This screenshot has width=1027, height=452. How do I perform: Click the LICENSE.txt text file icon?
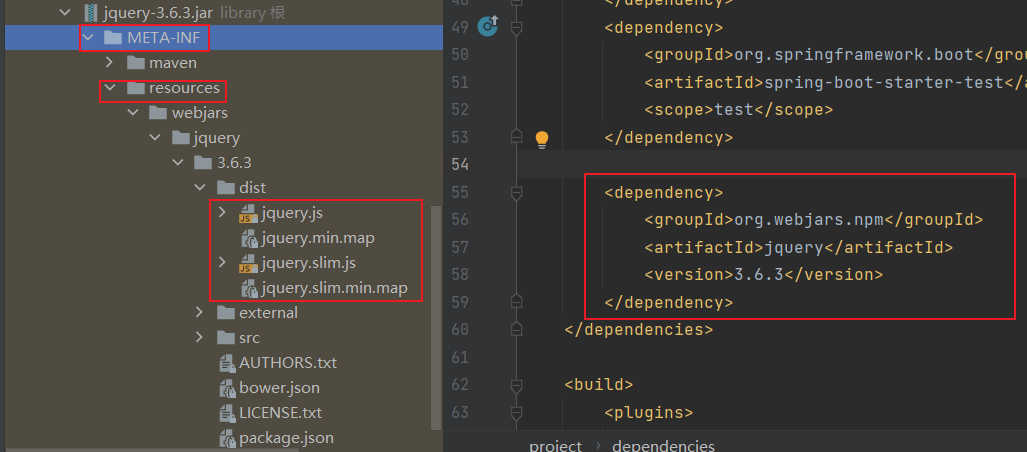coord(227,413)
